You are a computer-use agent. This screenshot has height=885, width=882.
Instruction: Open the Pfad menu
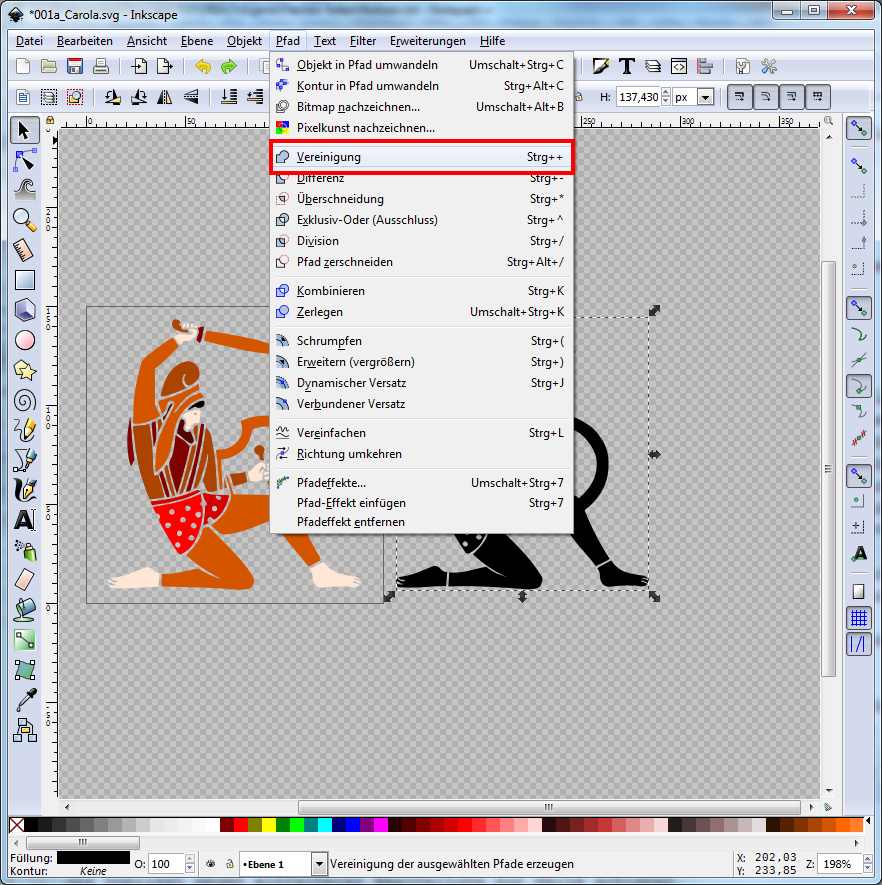pyautogui.click(x=288, y=41)
